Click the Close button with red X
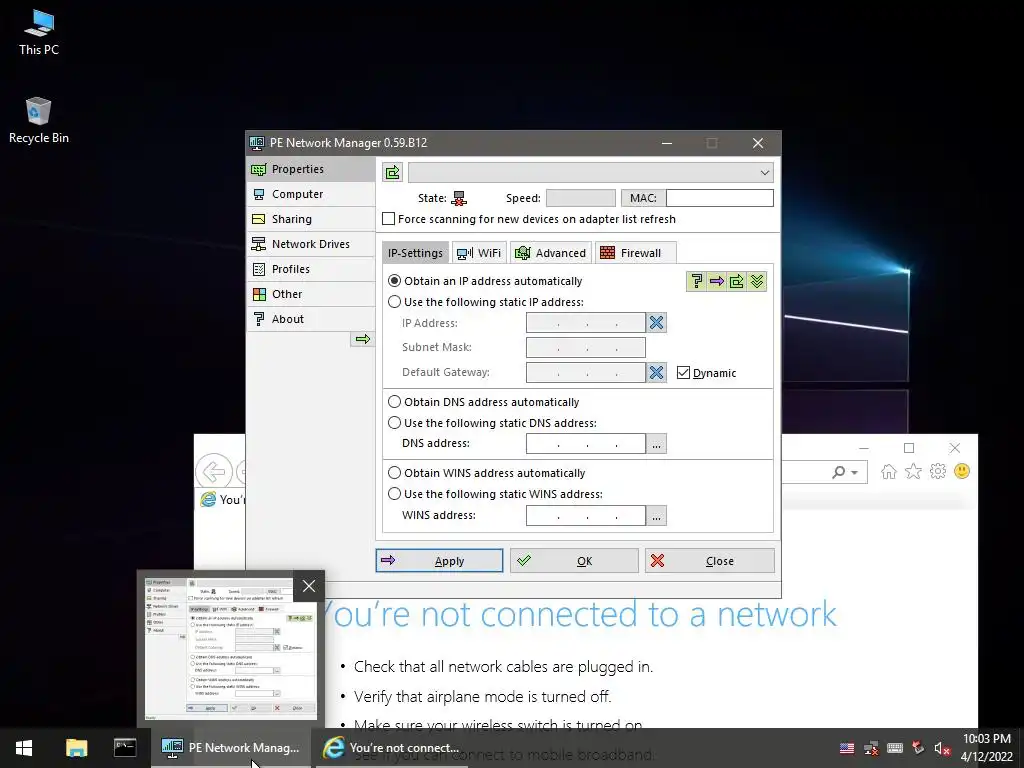The image size is (1024, 768). click(x=710, y=561)
